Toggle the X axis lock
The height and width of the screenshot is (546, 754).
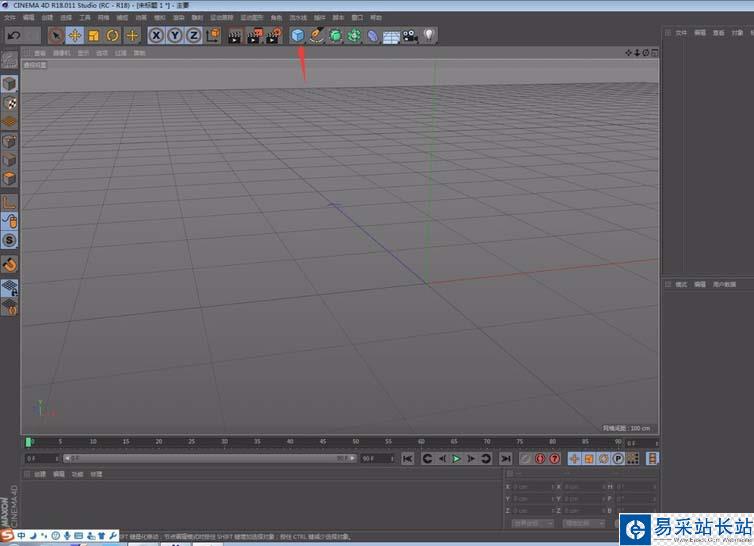pos(156,35)
